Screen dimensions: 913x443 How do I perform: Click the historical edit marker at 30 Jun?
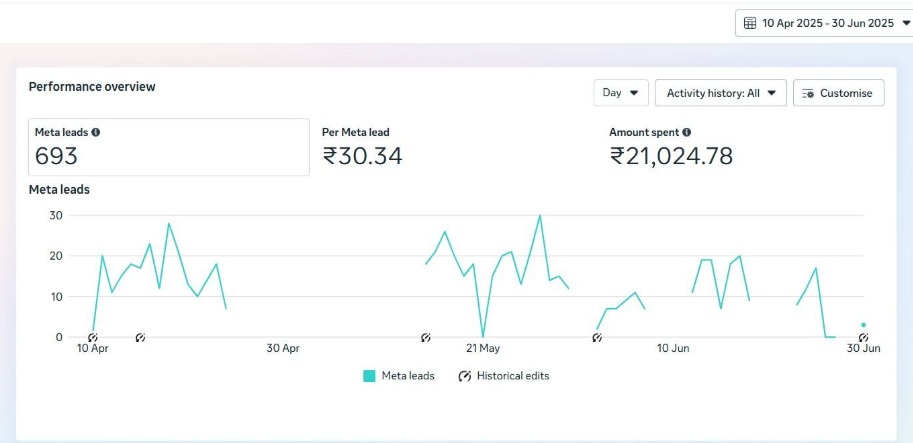pos(864,337)
